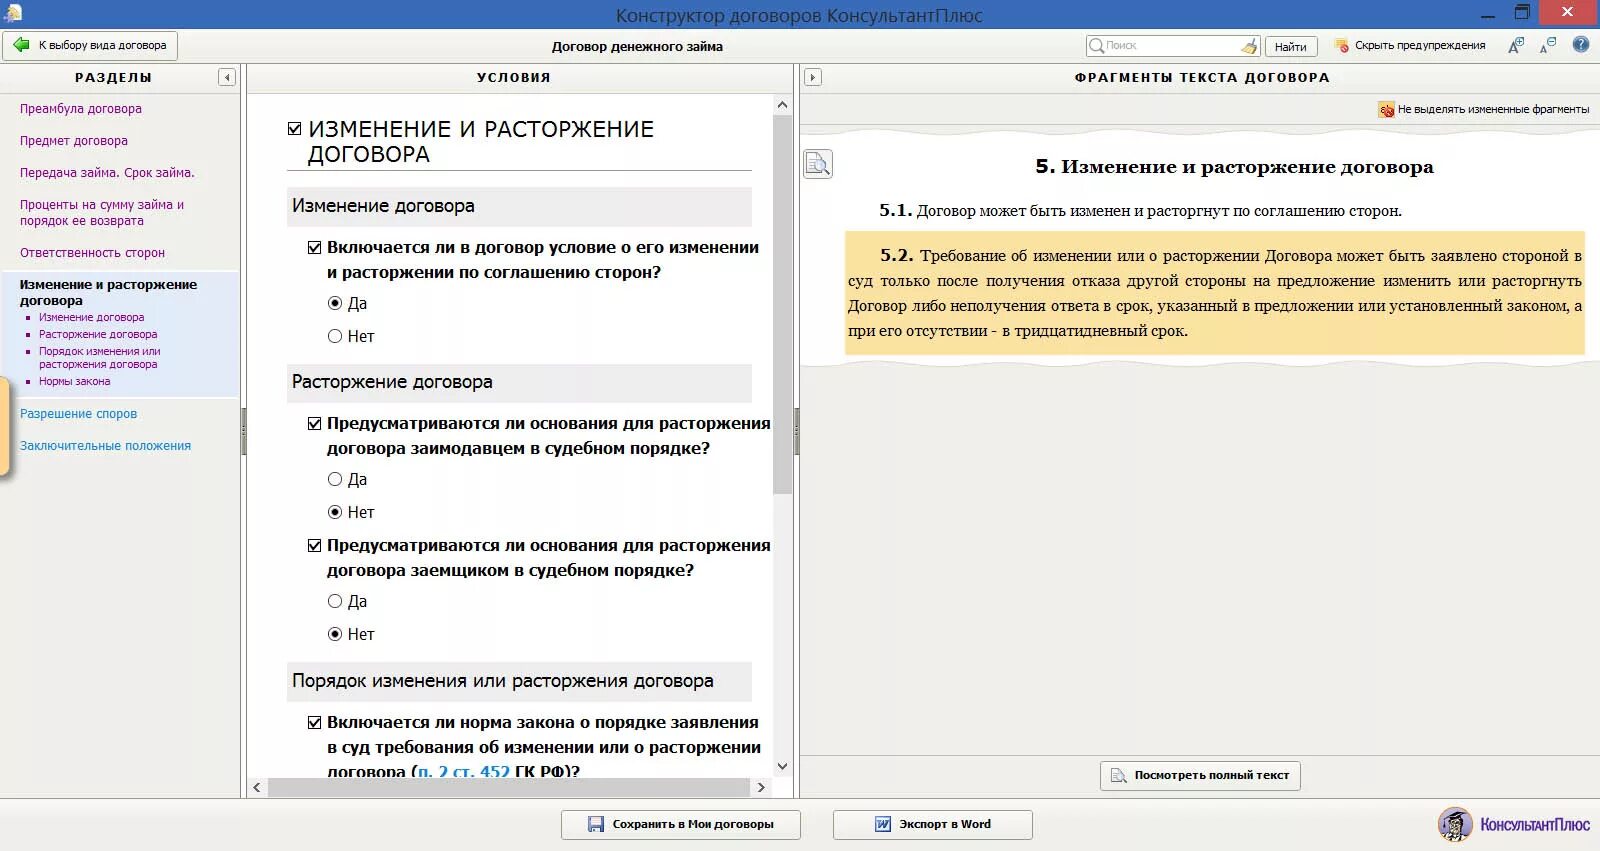Toggle checkbox for borrower termination grounds question
The width and height of the screenshot is (1600, 851).
tap(315, 546)
